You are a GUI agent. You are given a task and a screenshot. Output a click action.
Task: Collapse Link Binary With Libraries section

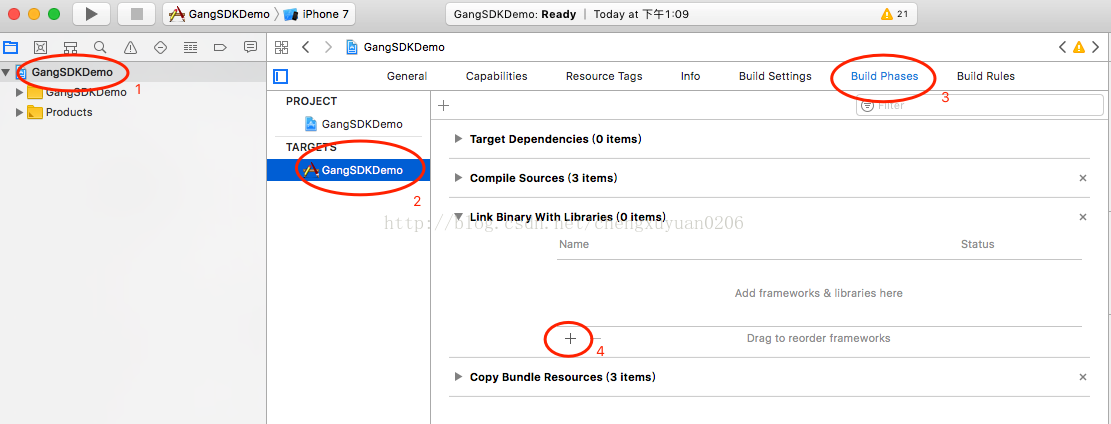pos(459,217)
